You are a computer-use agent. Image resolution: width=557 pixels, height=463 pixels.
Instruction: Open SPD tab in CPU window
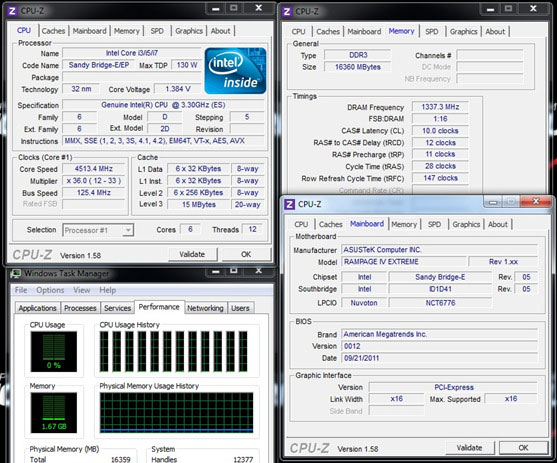(157, 31)
